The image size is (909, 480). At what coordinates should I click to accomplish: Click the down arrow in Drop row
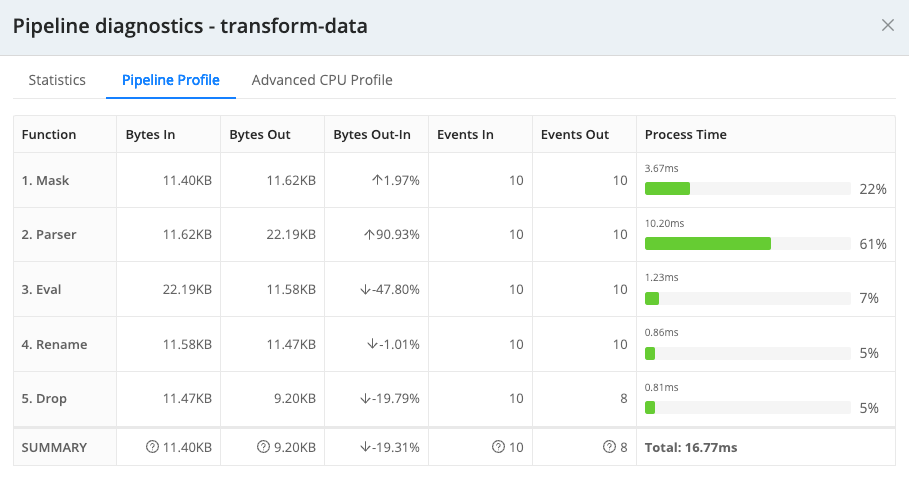[365, 399]
